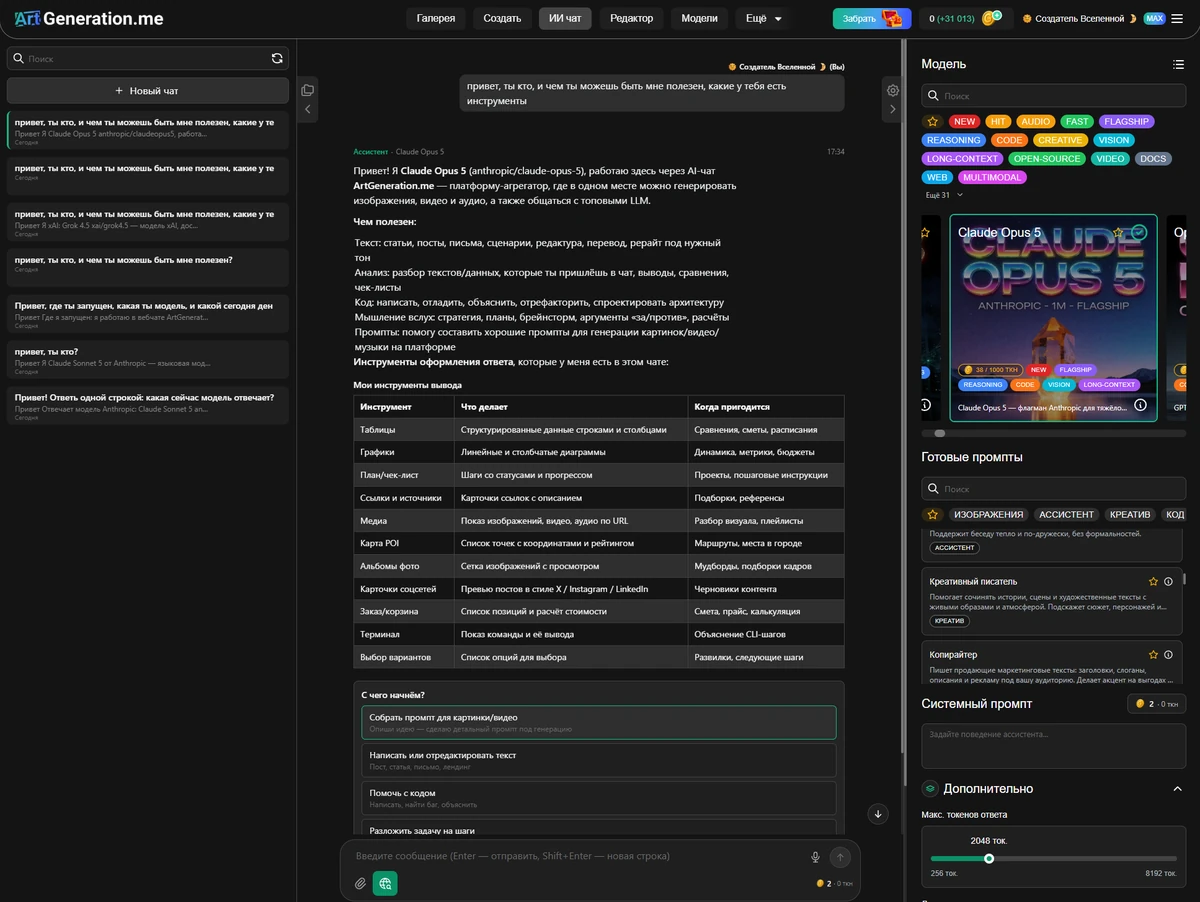Open info for Креативный писатель prompt
This screenshot has width=1200, height=902.
coord(1168,581)
